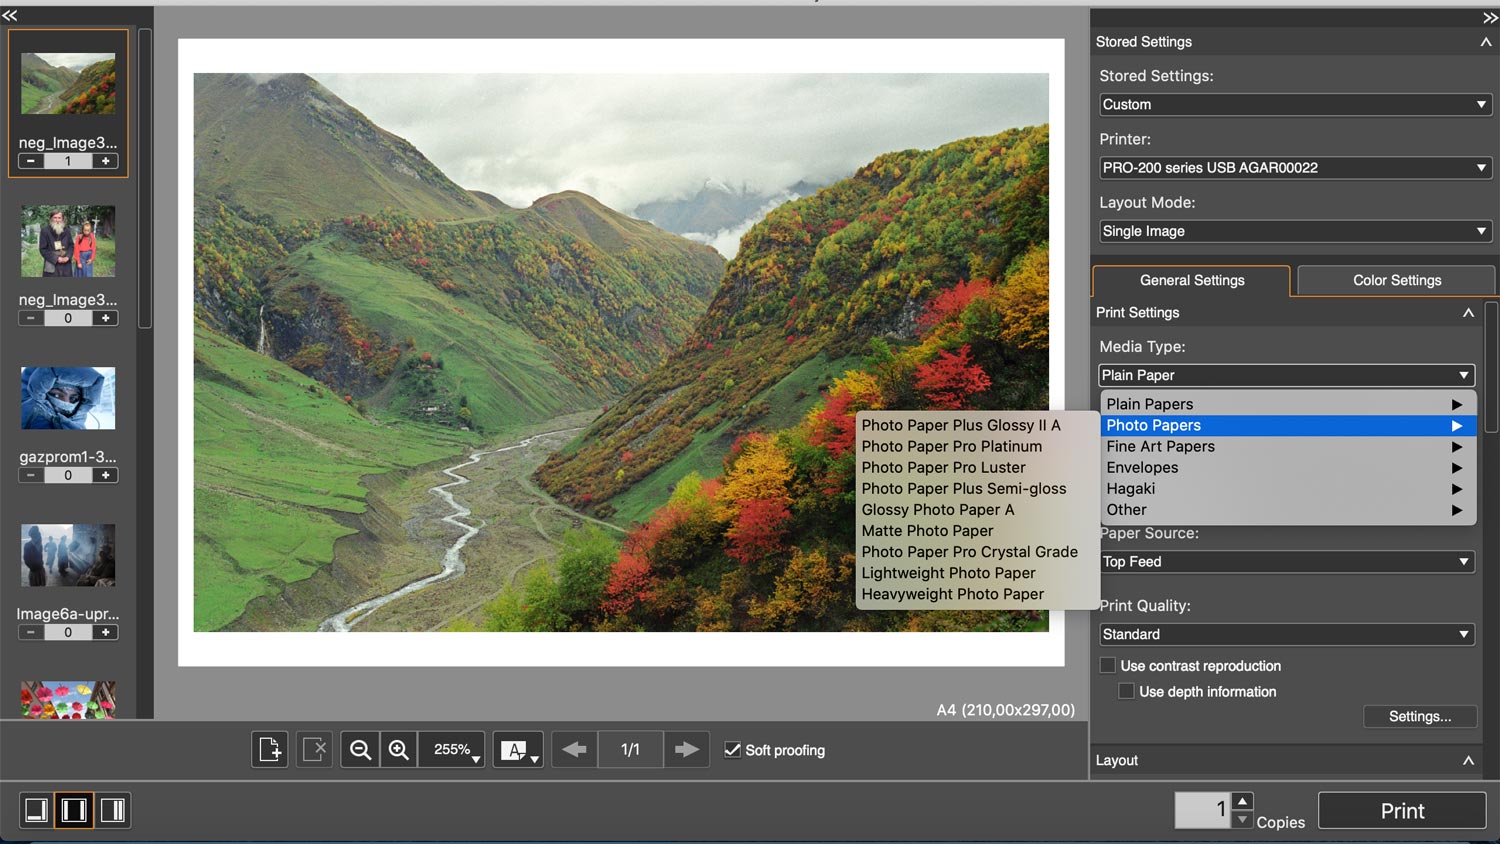1500x844 pixels.
Task: Click the add page icon
Action: [270, 749]
